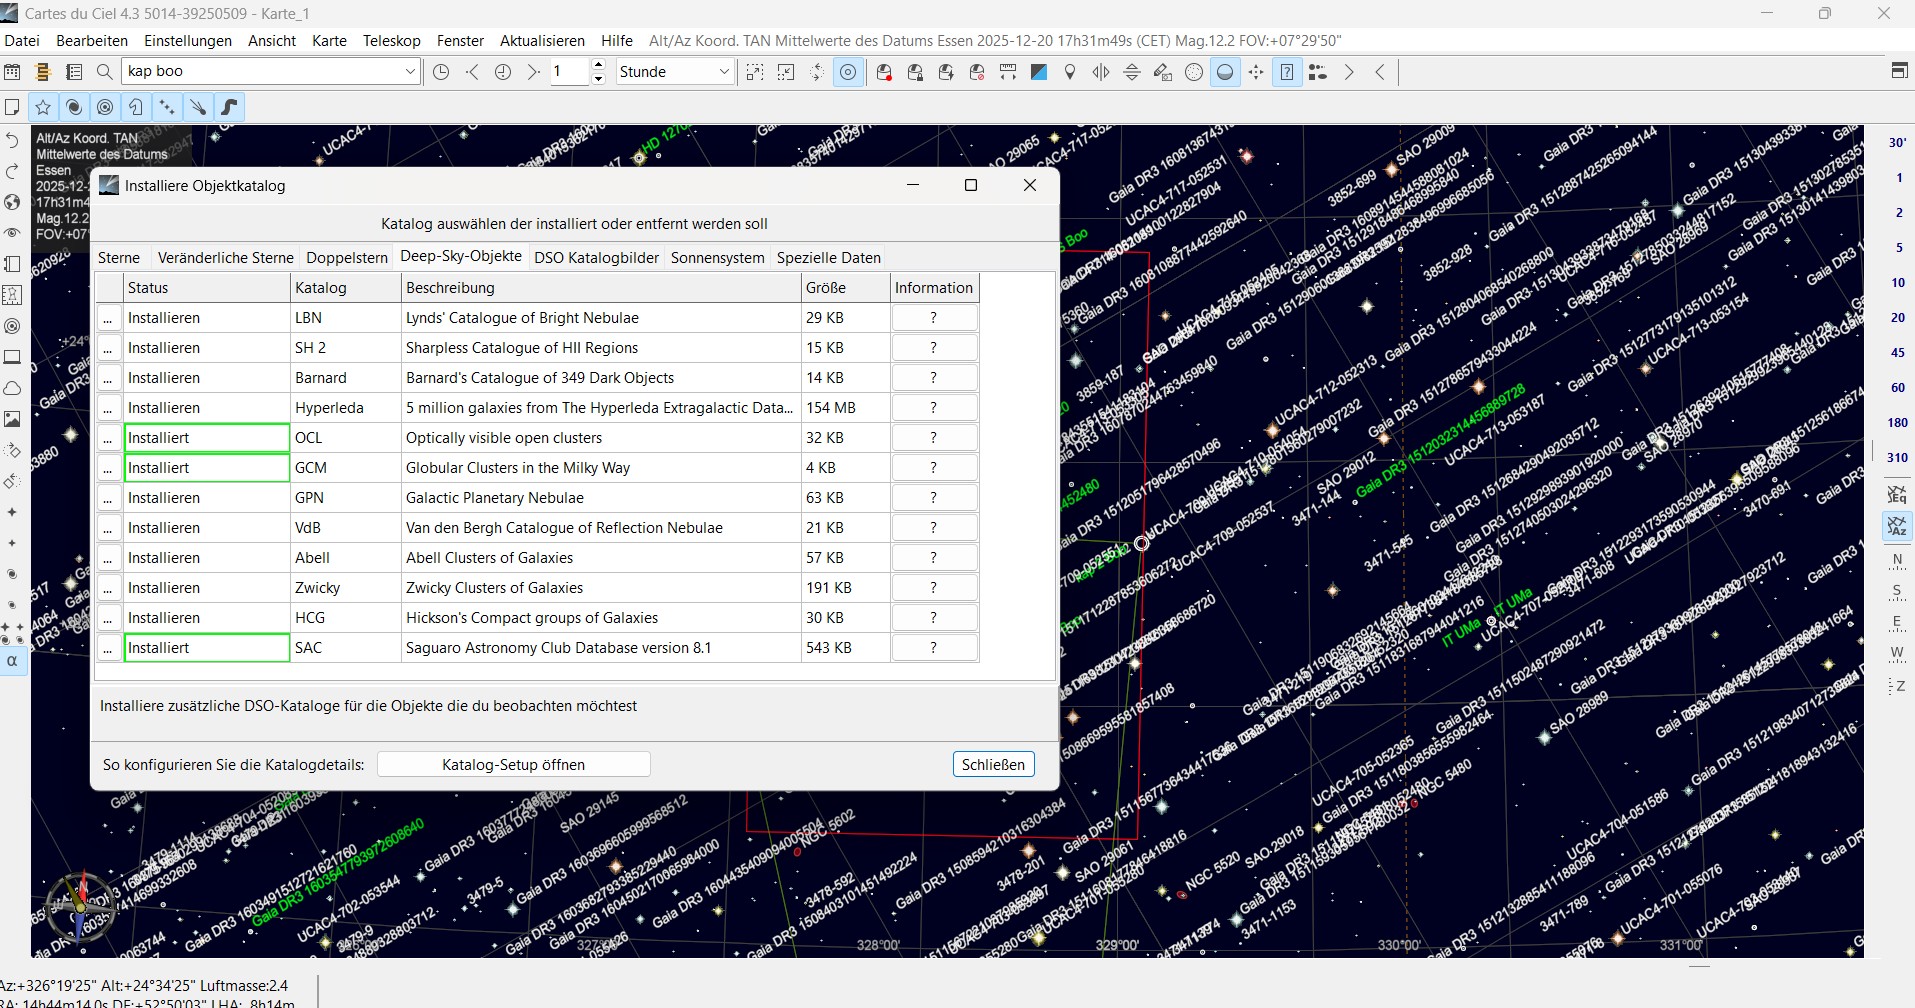Click the zoom-out shrink icon

pos(786,72)
